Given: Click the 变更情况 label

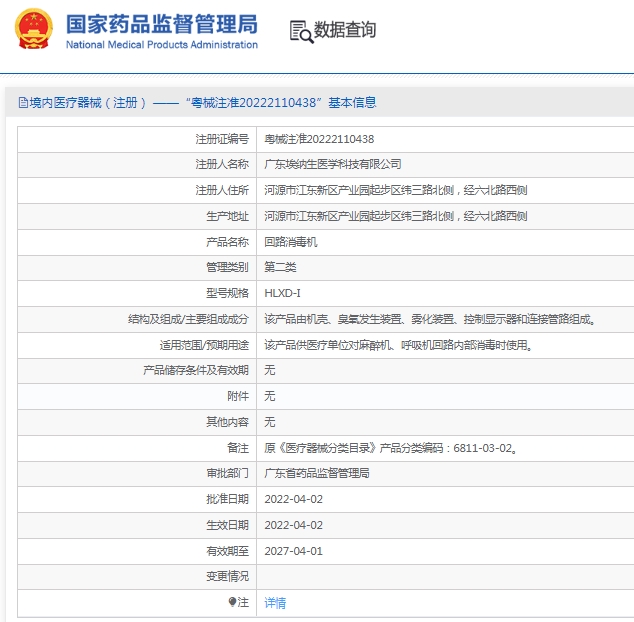Looking at the screenshot, I should pos(227,576).
